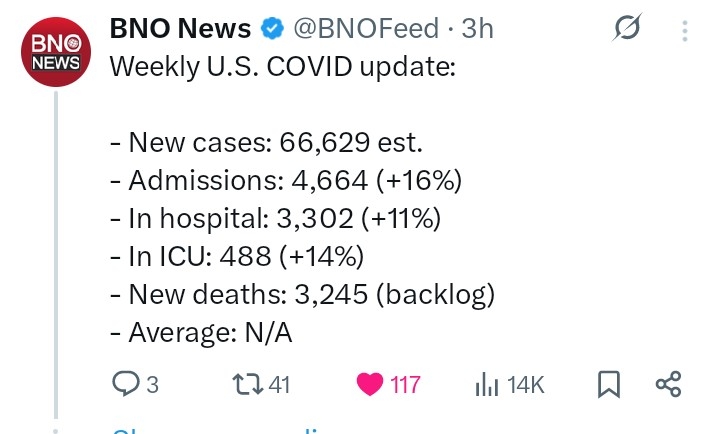Click the reply count 3
The width and height of the screenshot is (720, 434).
tap(153, 384)
